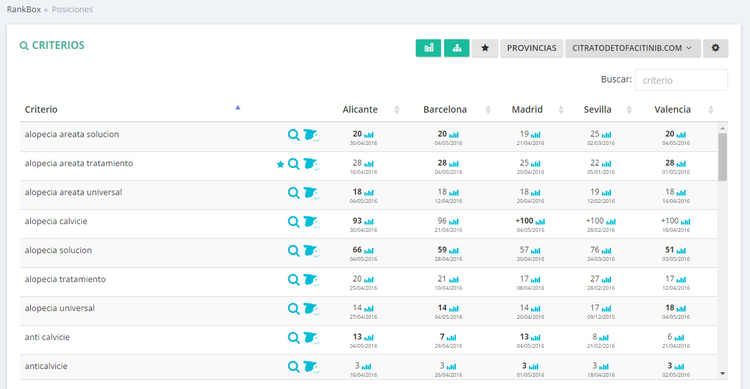
Task: Toggle the star favorites filter button
Action: pyautogui.click(x=485, y=48)
